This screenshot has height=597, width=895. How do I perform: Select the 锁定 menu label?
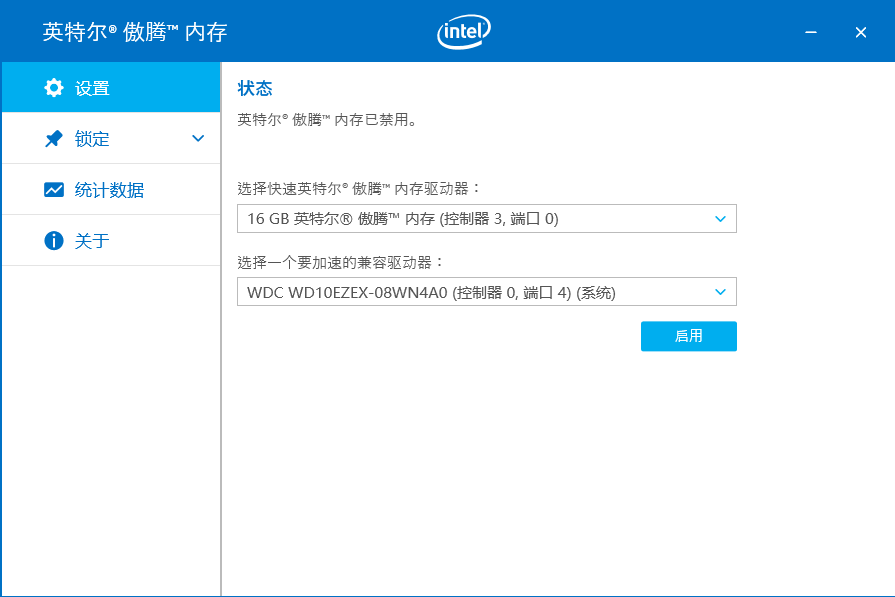tap(92, 139)
